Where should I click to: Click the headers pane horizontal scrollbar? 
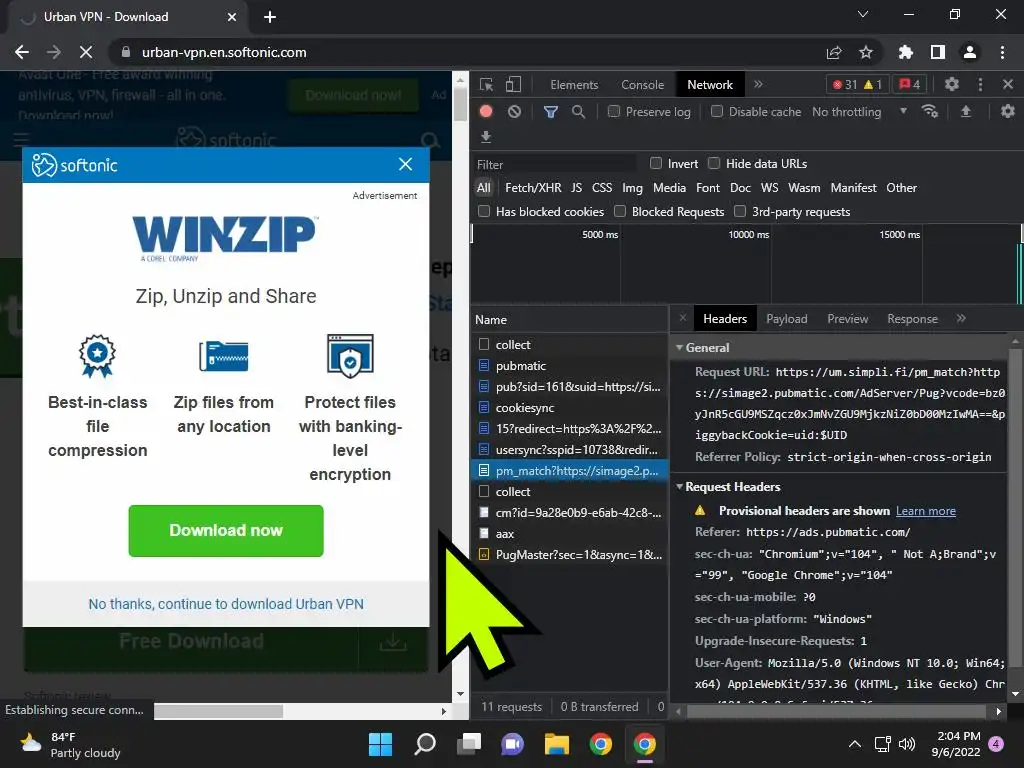click(836, 711)
